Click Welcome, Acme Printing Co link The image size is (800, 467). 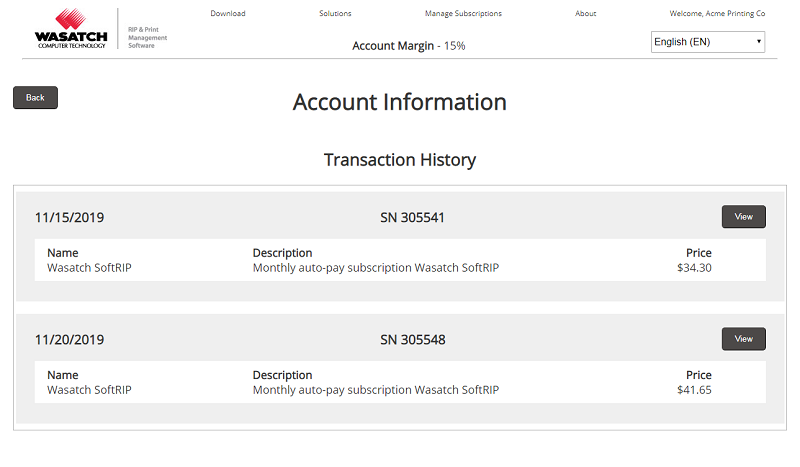click(x=717, y=13)
